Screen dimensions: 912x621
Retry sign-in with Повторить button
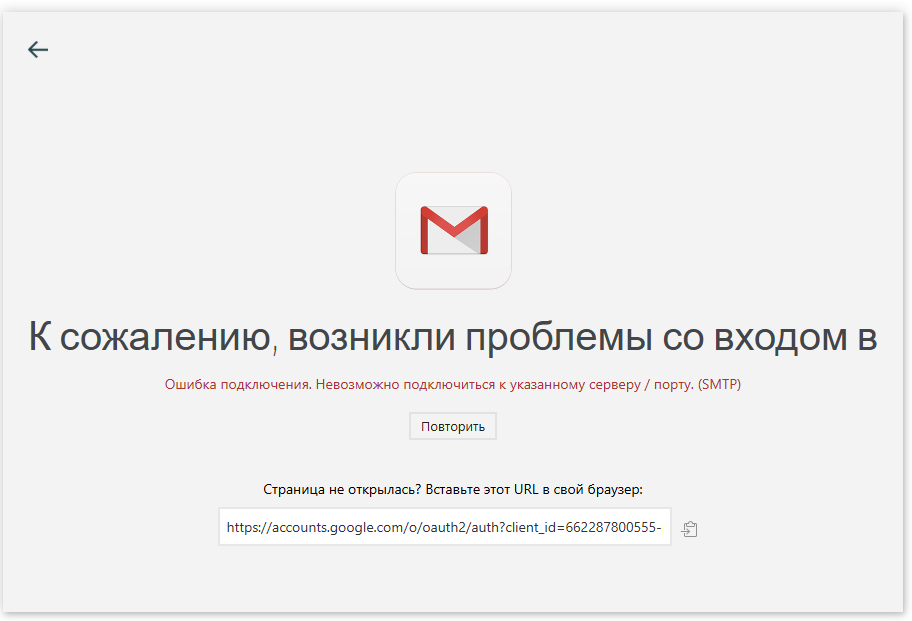click(453, 426)
